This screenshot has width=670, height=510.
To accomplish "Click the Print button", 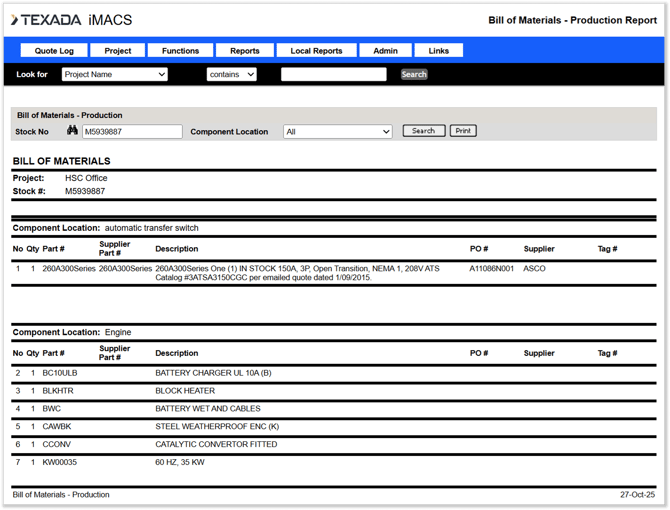I will (463, 131).
